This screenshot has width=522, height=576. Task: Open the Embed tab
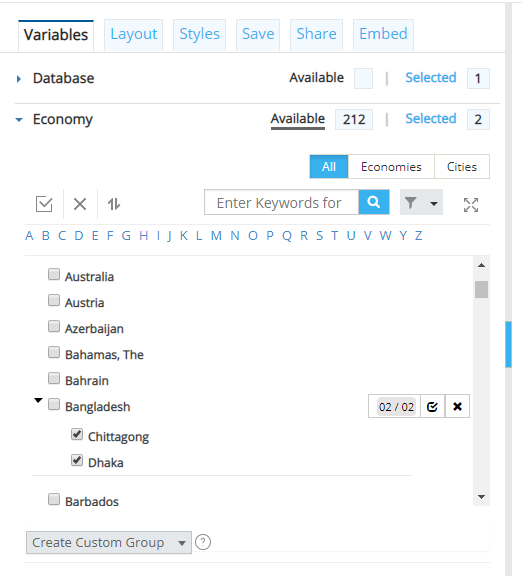pyautogui.click(x=383, y=35)
